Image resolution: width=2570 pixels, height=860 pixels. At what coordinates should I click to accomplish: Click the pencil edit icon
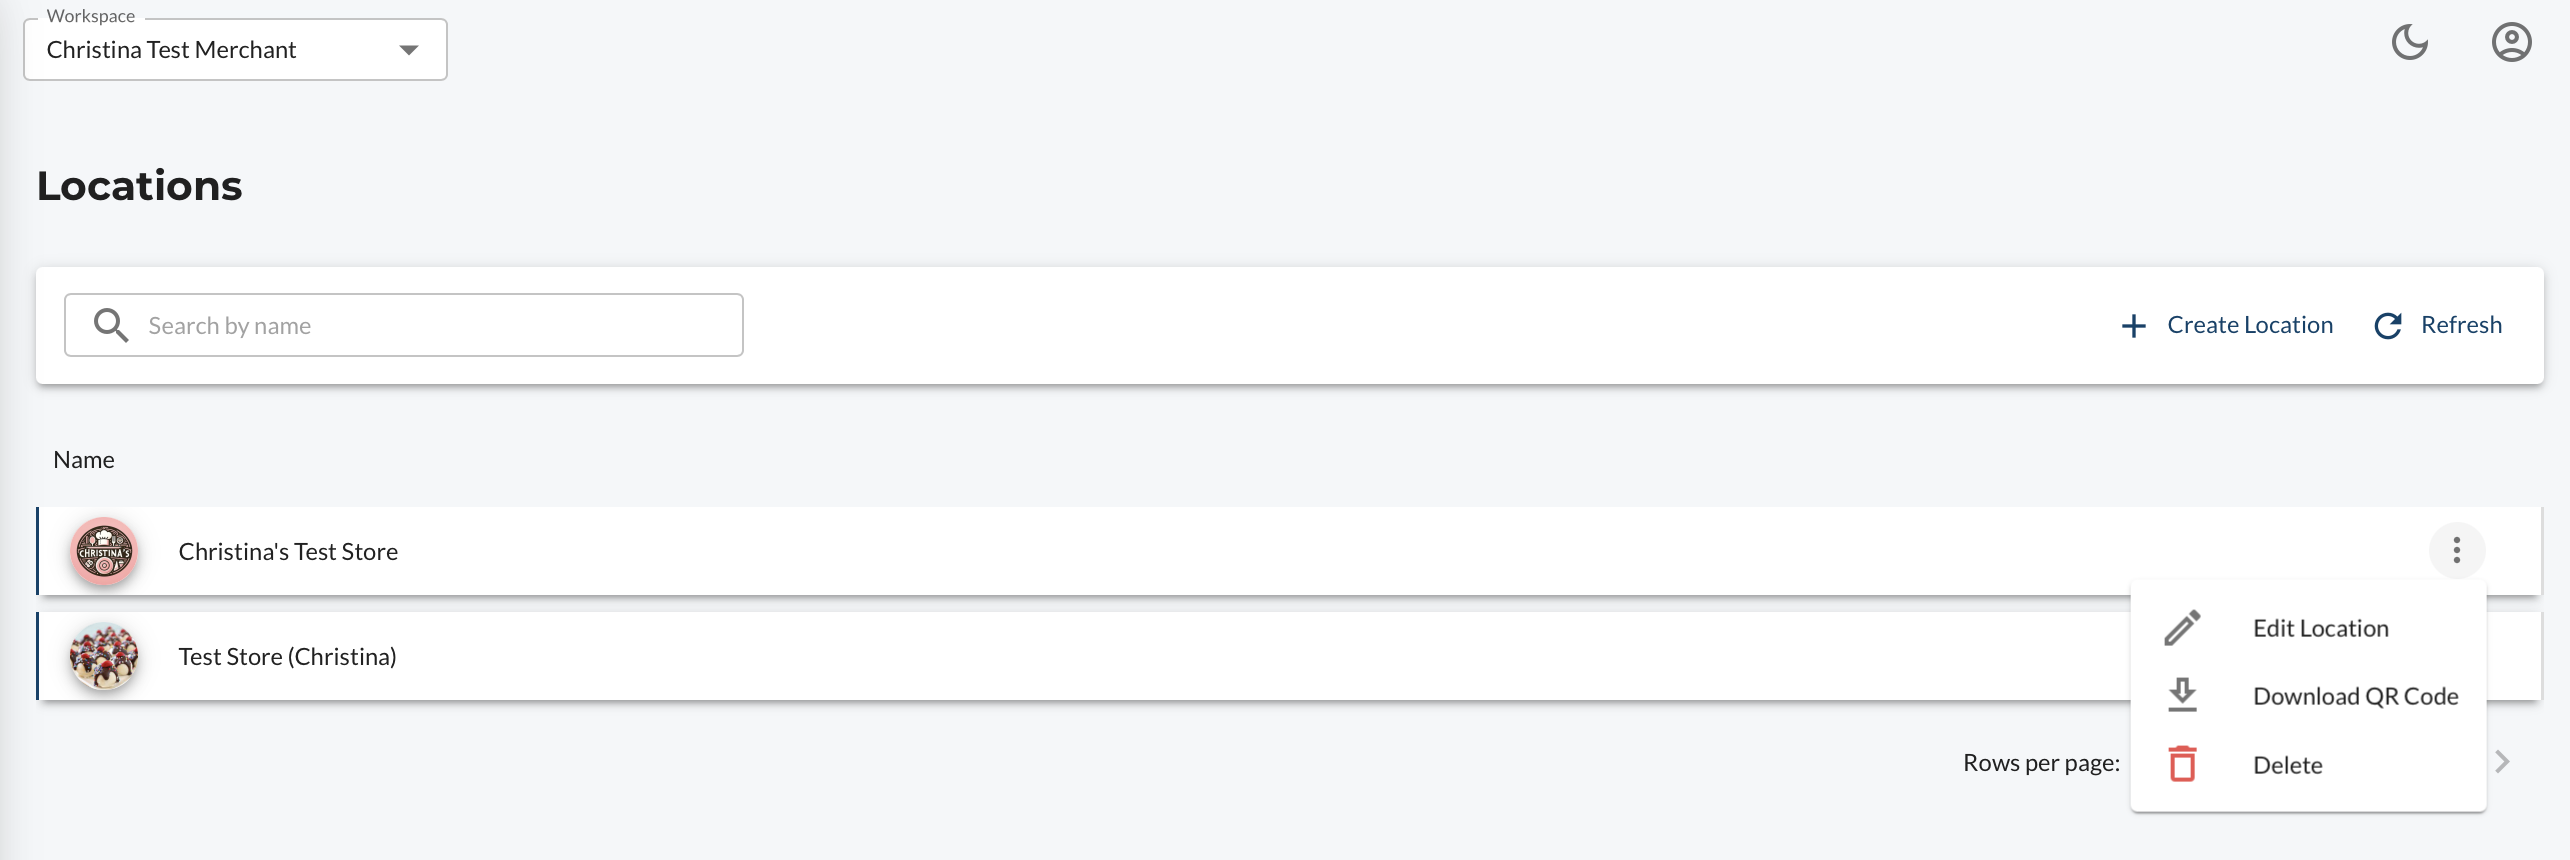coord(2182,628)
